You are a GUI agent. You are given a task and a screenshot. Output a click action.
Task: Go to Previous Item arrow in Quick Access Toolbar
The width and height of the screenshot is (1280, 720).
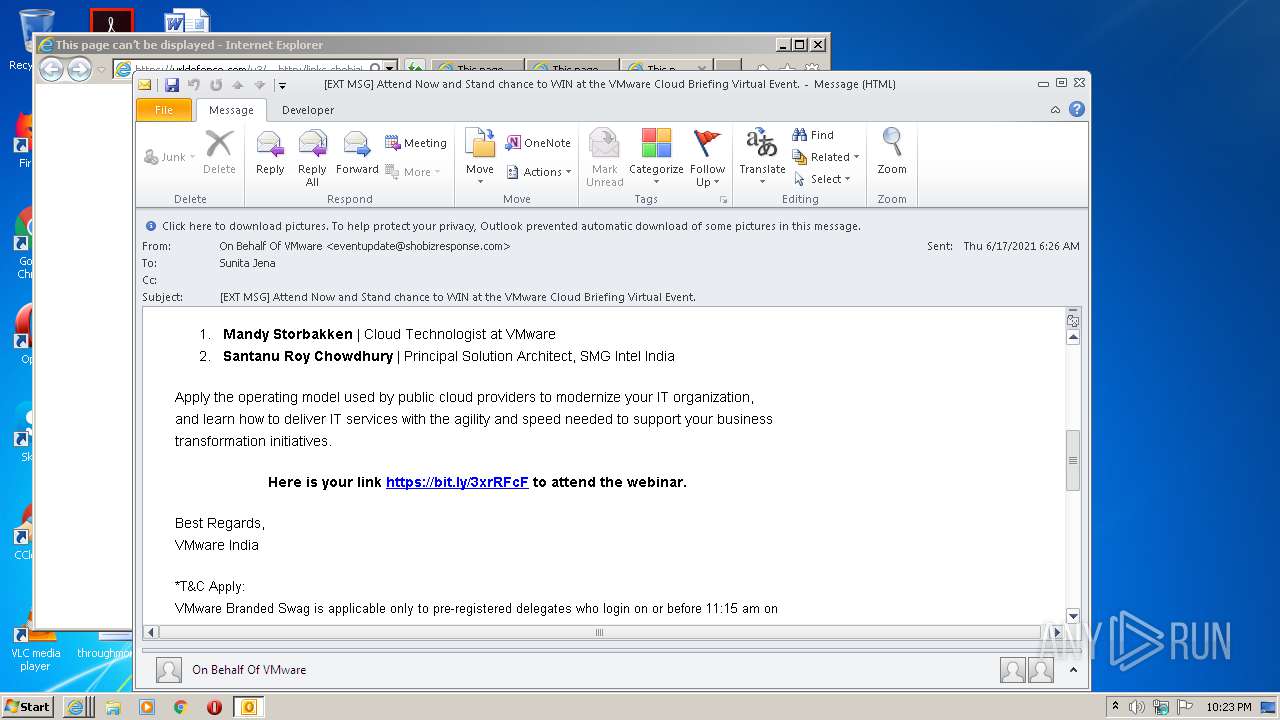[x=238, y=85]
